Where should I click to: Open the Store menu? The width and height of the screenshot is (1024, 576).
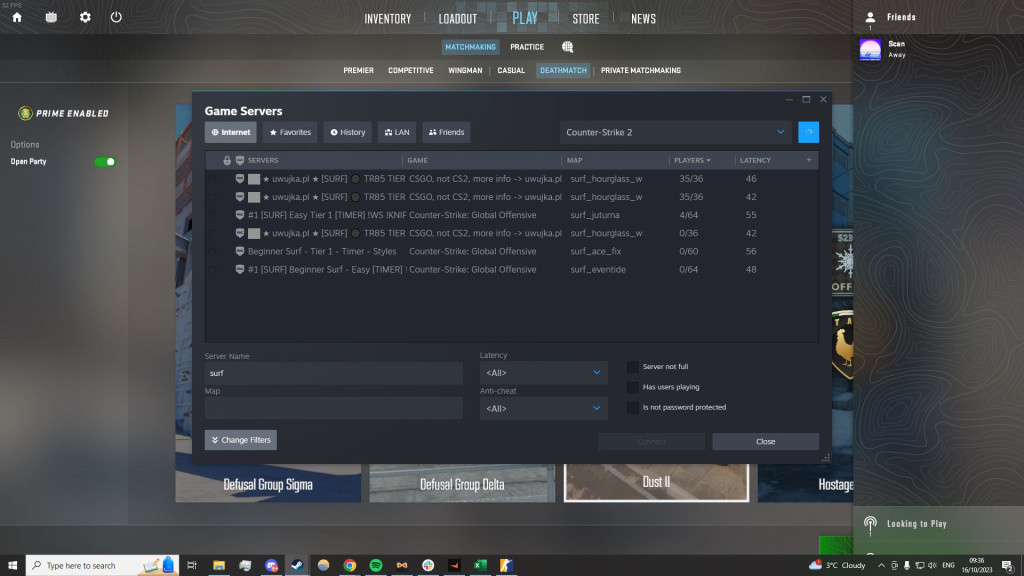(x=585, y=19)
